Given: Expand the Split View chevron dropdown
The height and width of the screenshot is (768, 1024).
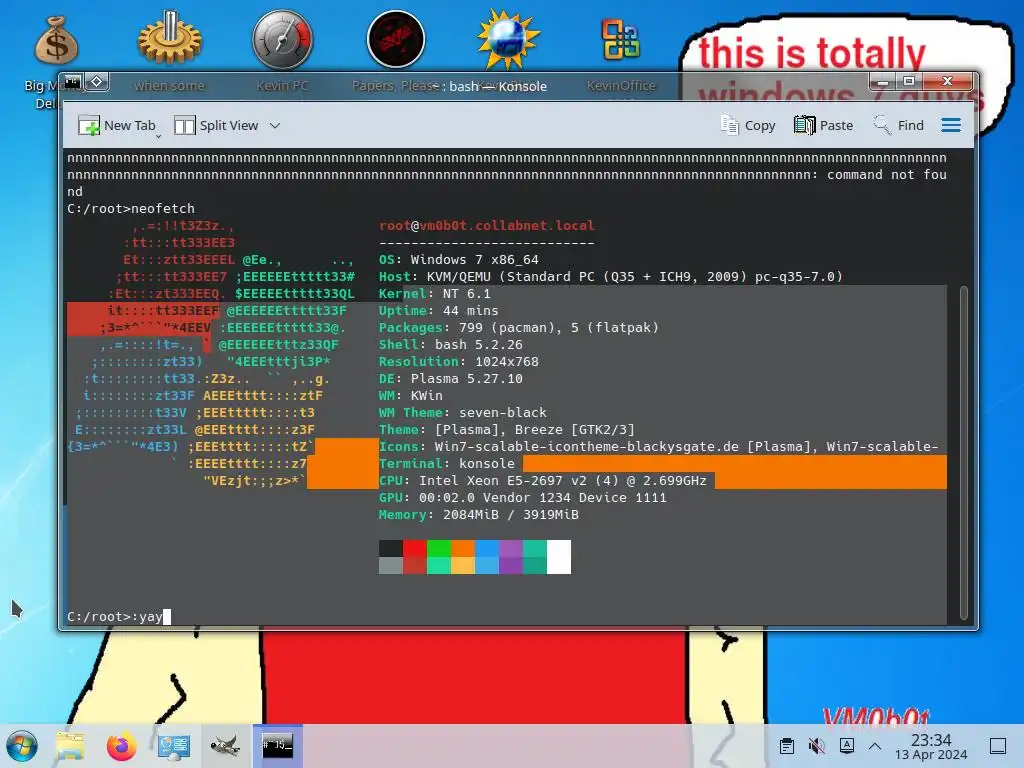Looking at the screenshot, I should click(275, 125).
